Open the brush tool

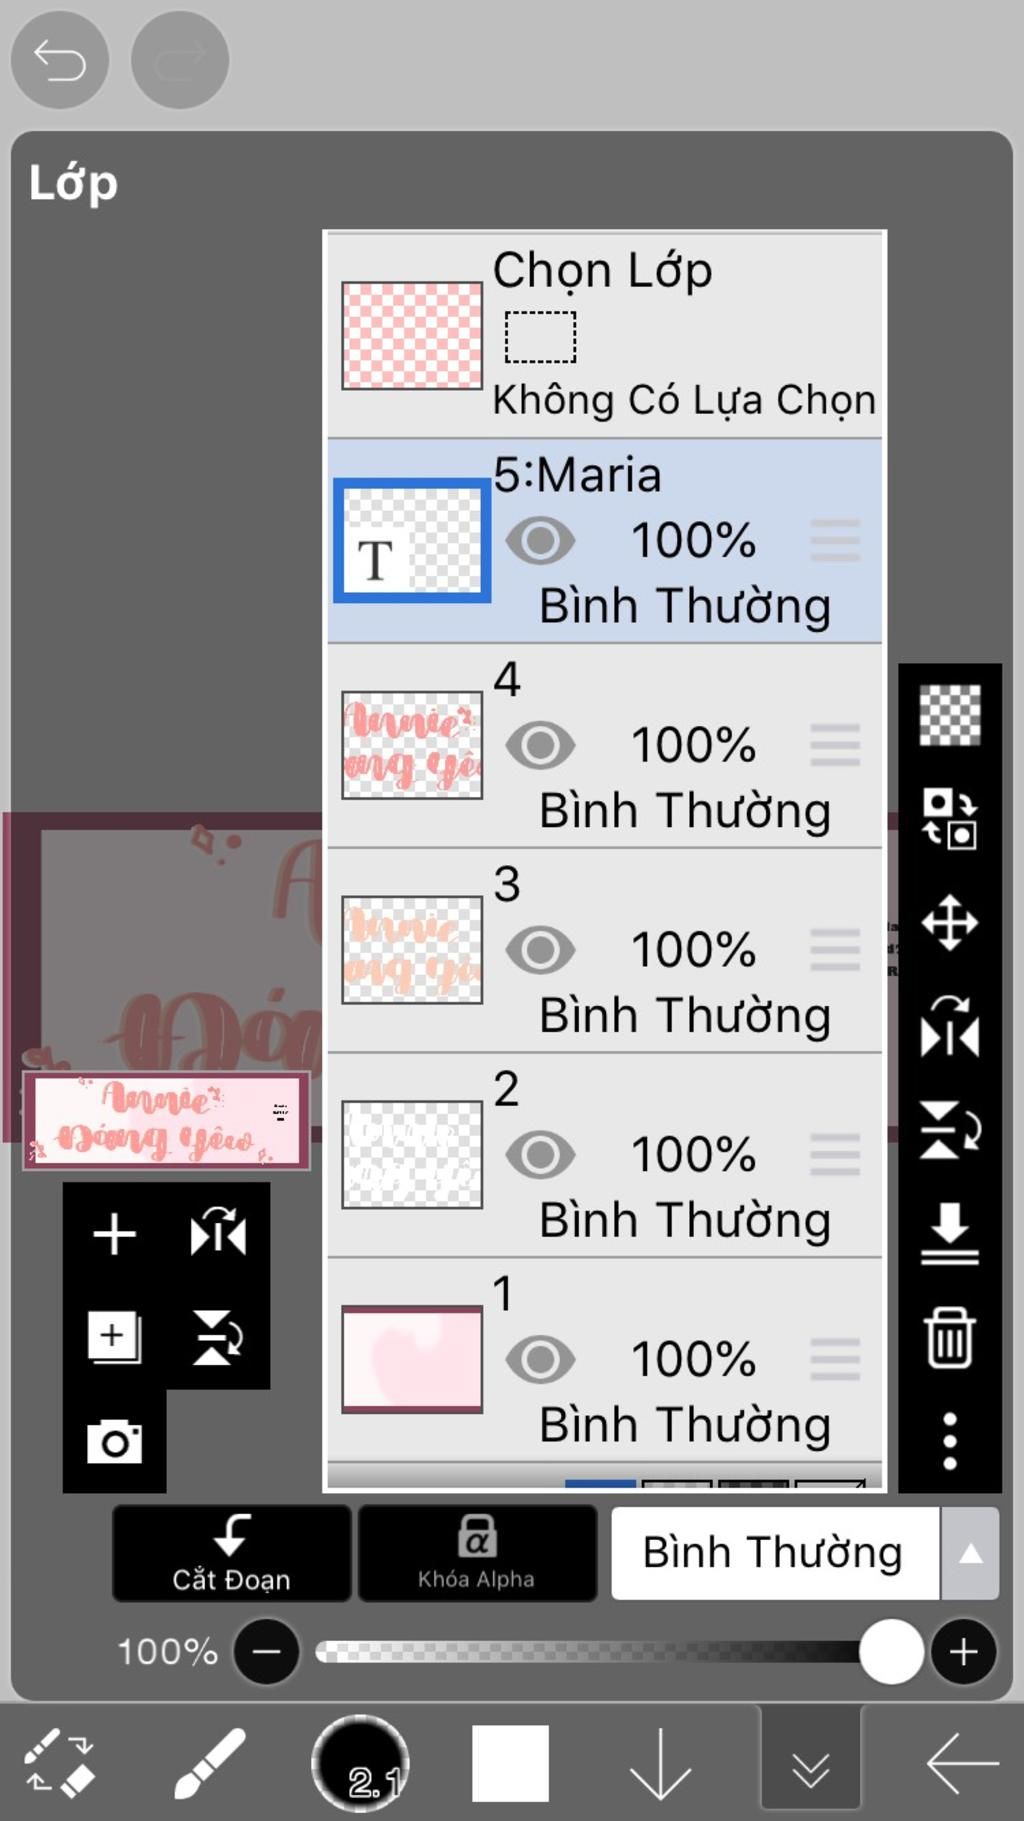click(210, 1763)
